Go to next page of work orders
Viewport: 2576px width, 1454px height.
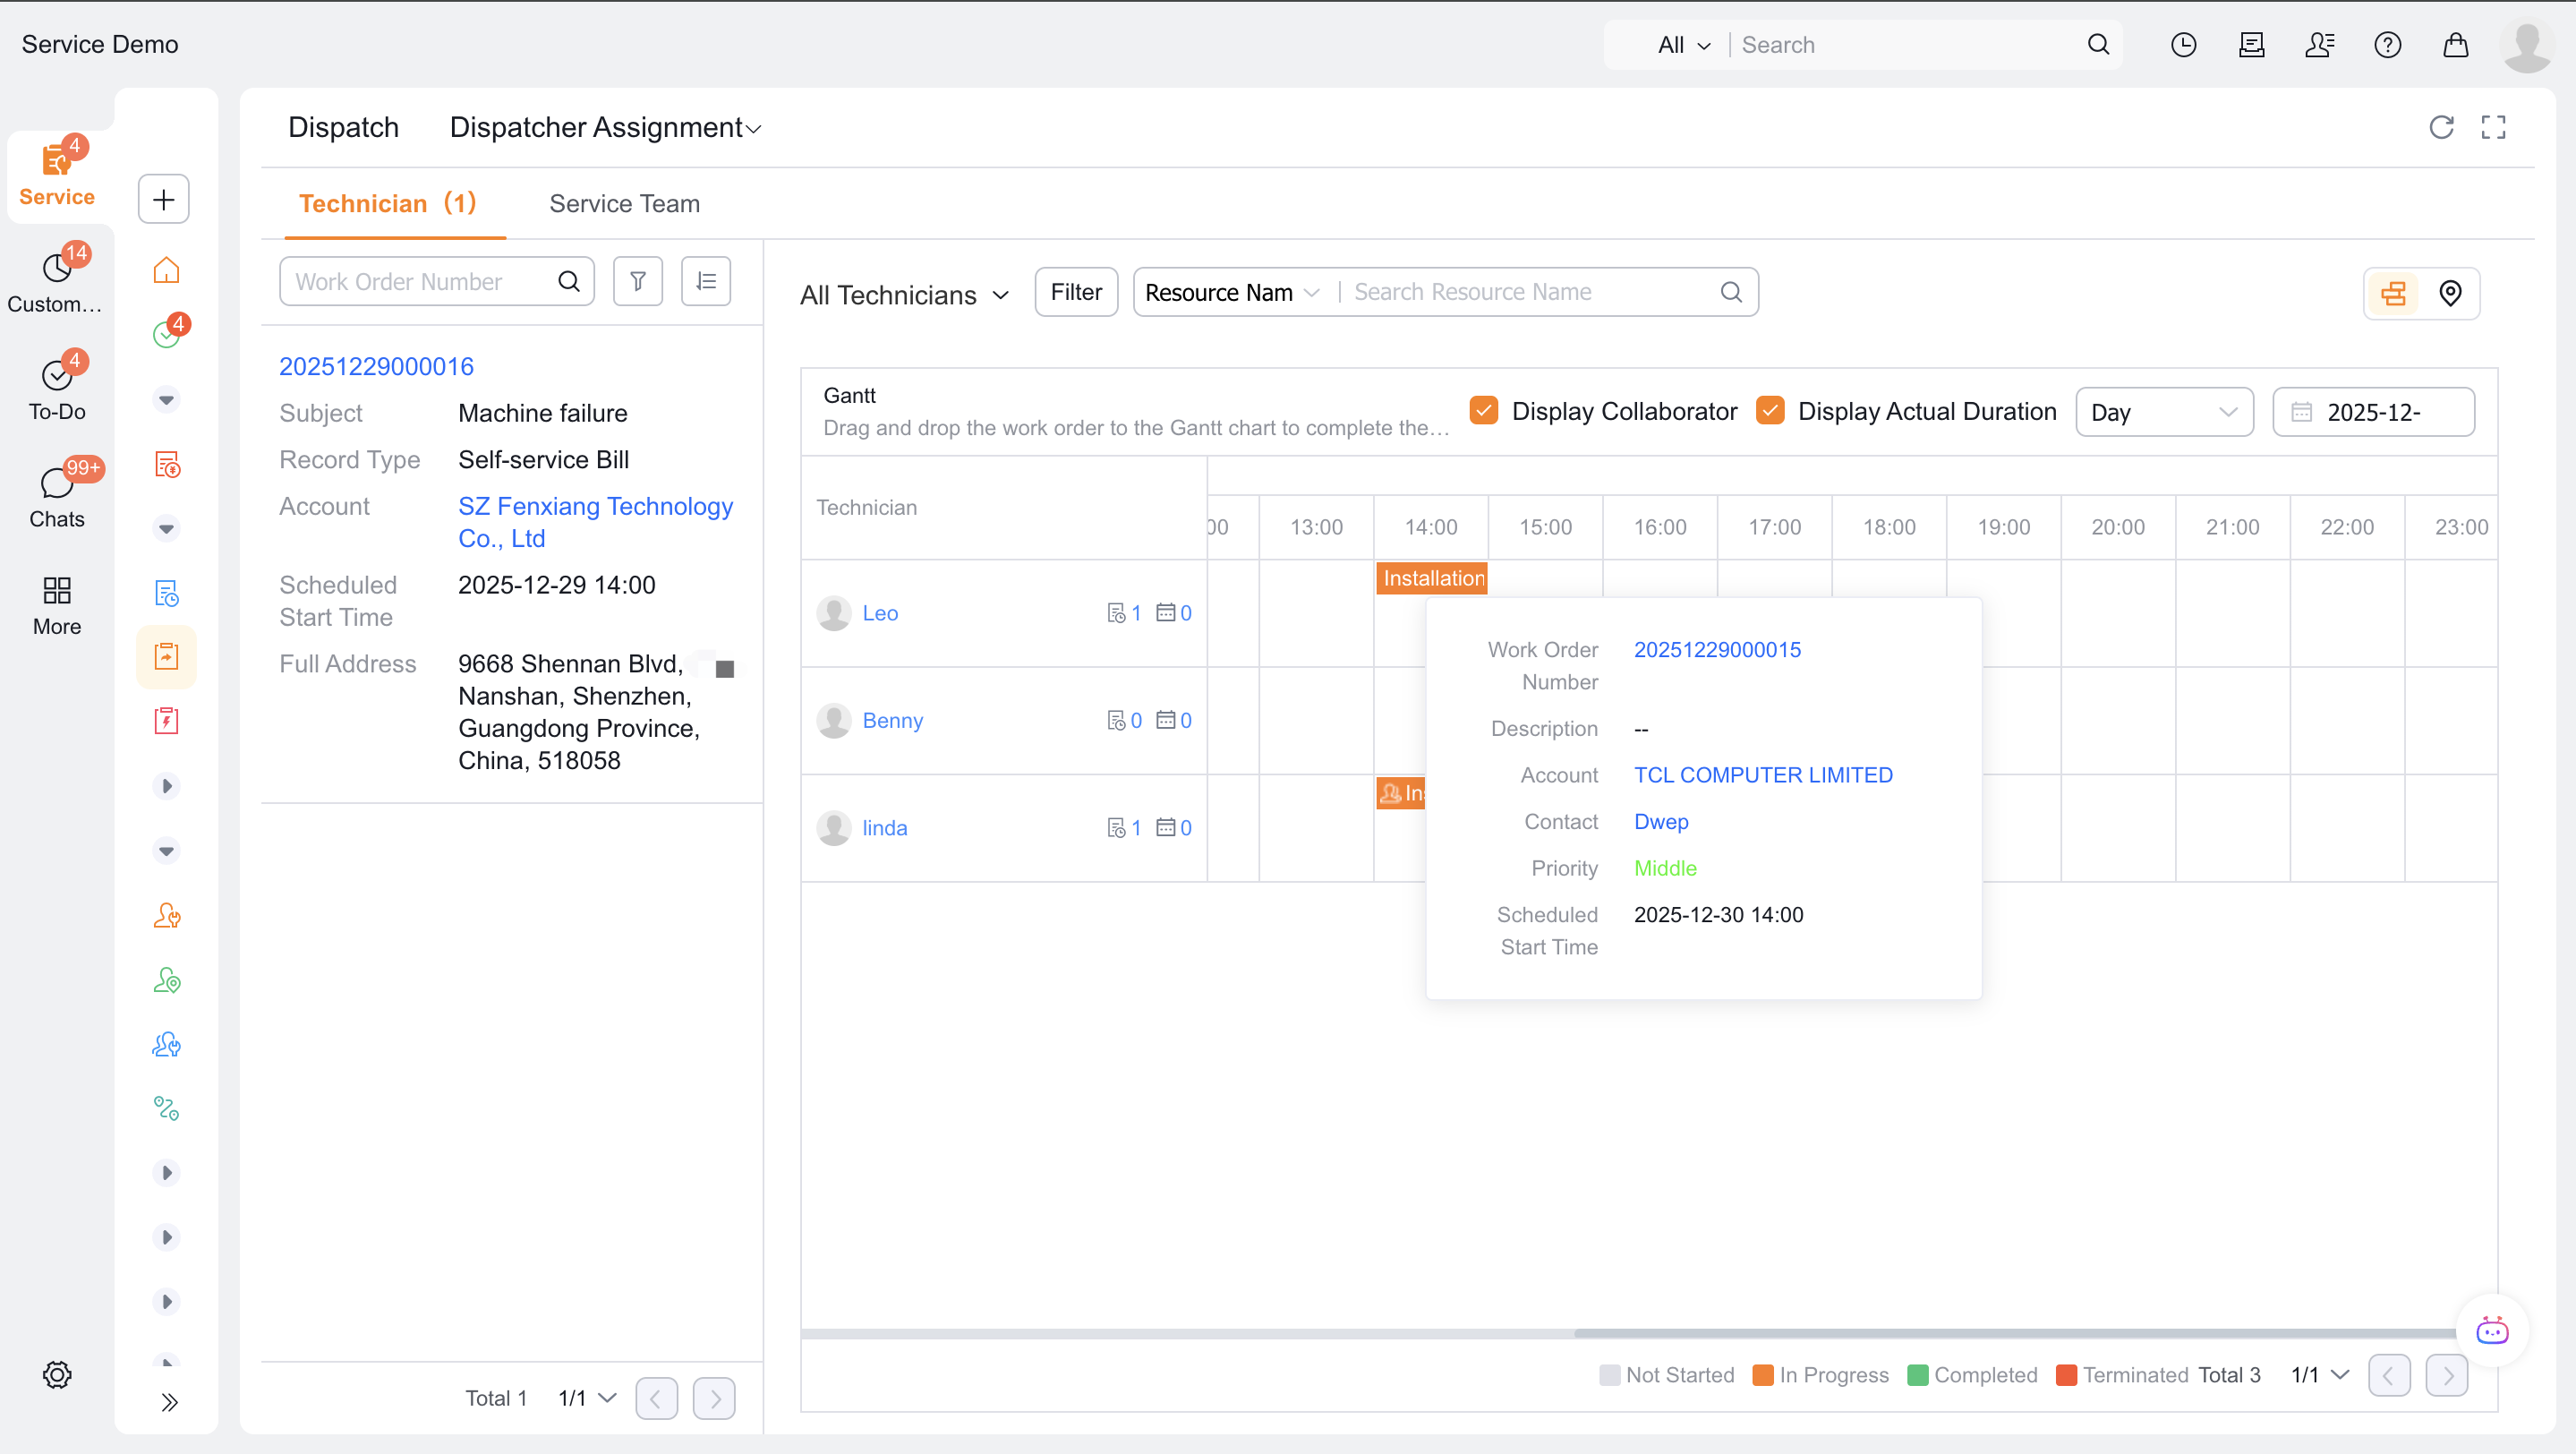(x=714, y=1398)
